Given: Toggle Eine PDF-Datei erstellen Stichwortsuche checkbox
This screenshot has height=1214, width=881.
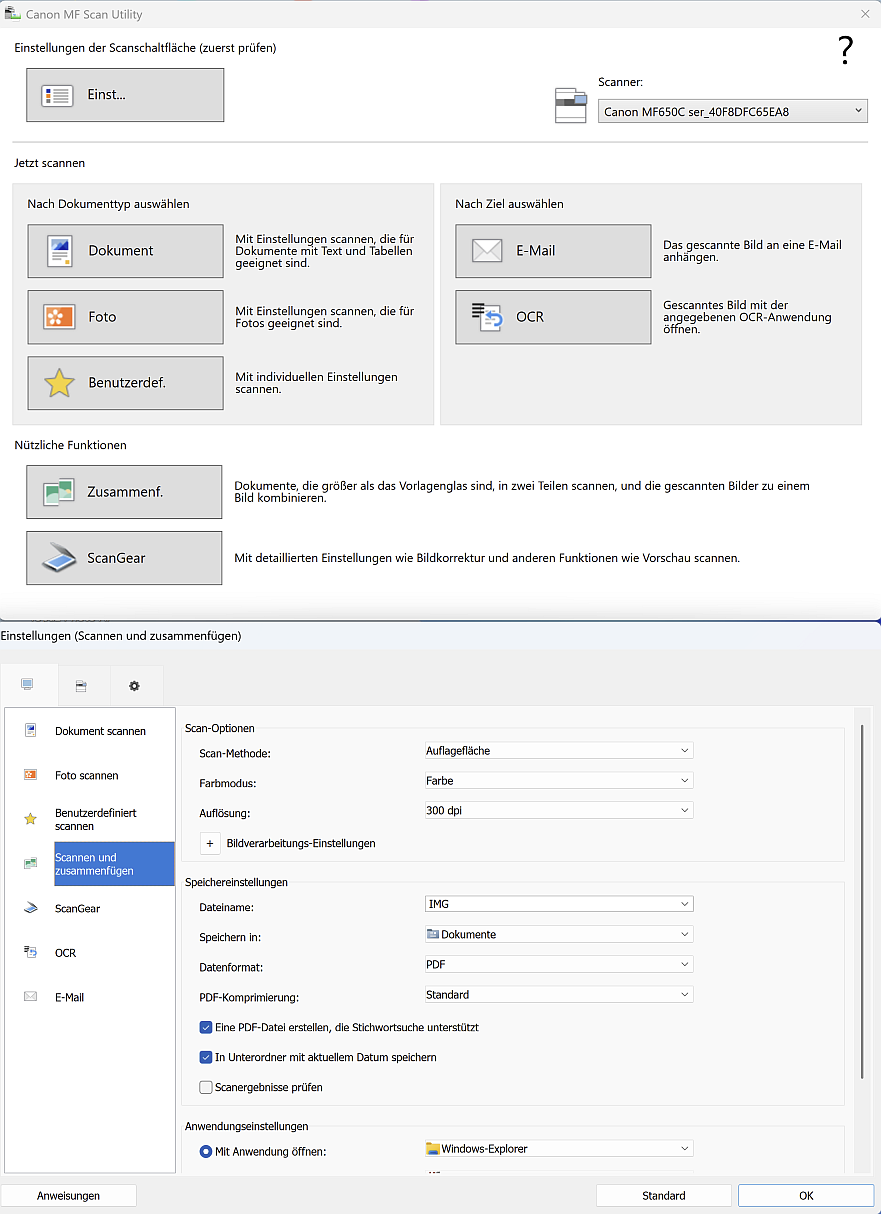Looking at the screenshot, I should point(206,1027).
